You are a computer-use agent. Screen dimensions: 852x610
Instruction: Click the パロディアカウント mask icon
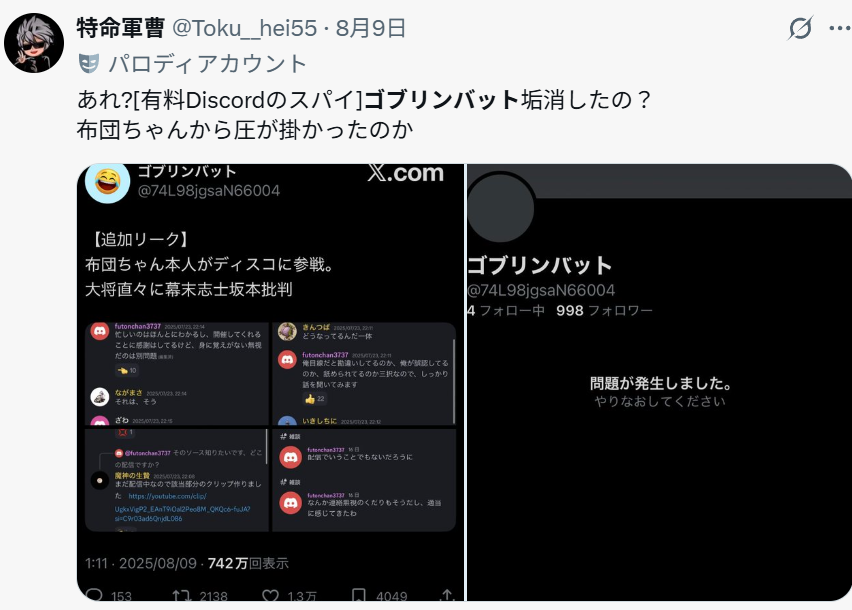(x=89, y=64)
